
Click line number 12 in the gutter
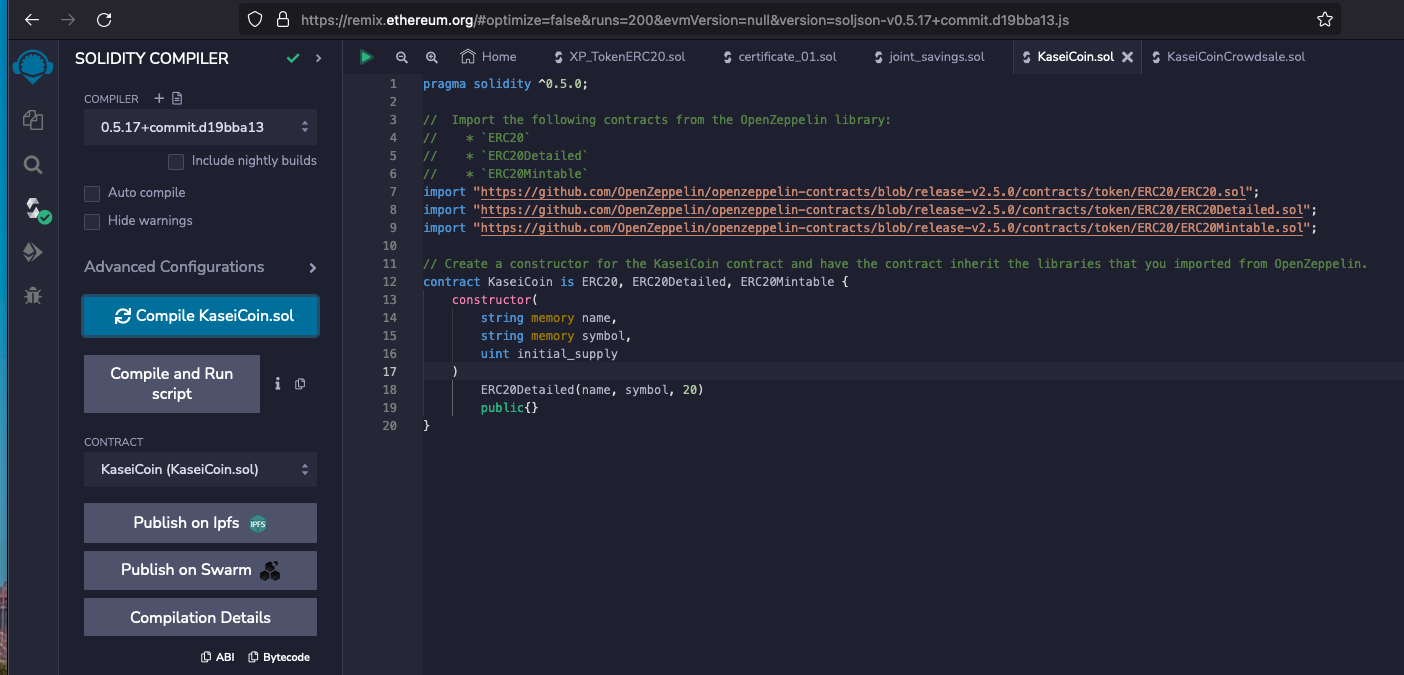[390, 282]
